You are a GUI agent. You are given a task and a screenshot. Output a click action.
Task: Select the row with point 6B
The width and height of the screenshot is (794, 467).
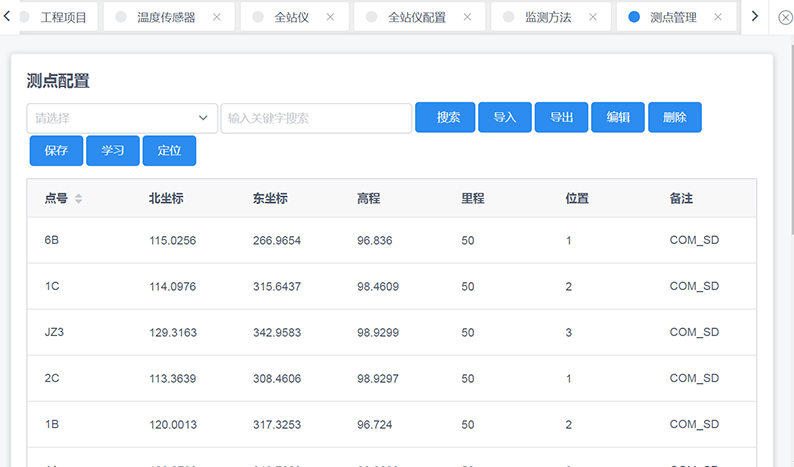coord(391,240)
